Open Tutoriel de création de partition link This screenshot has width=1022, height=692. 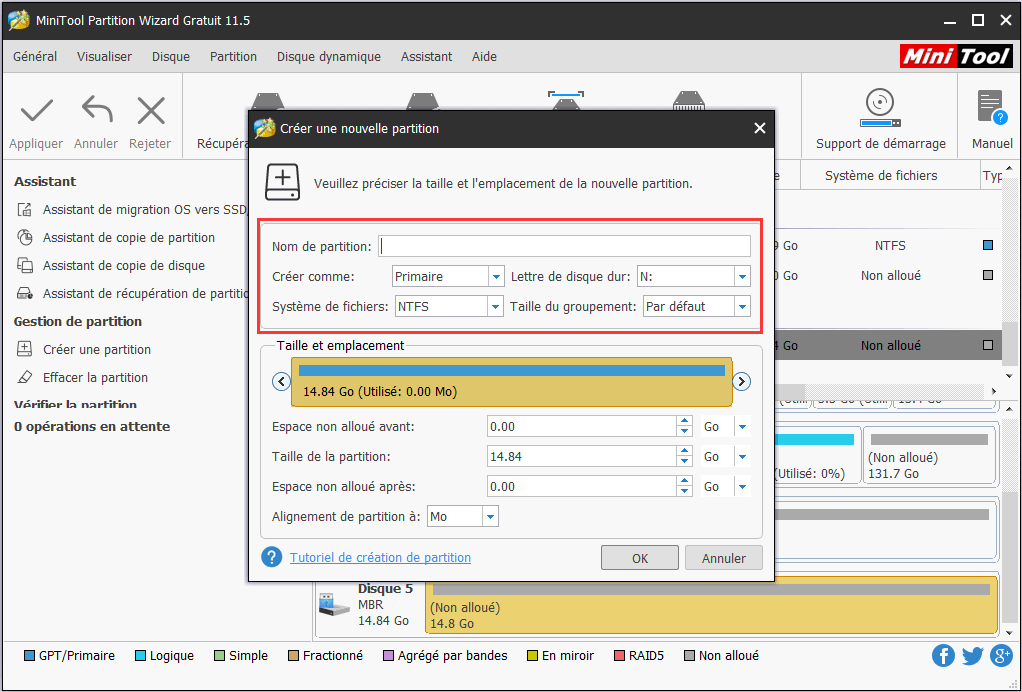coord(380,558)
